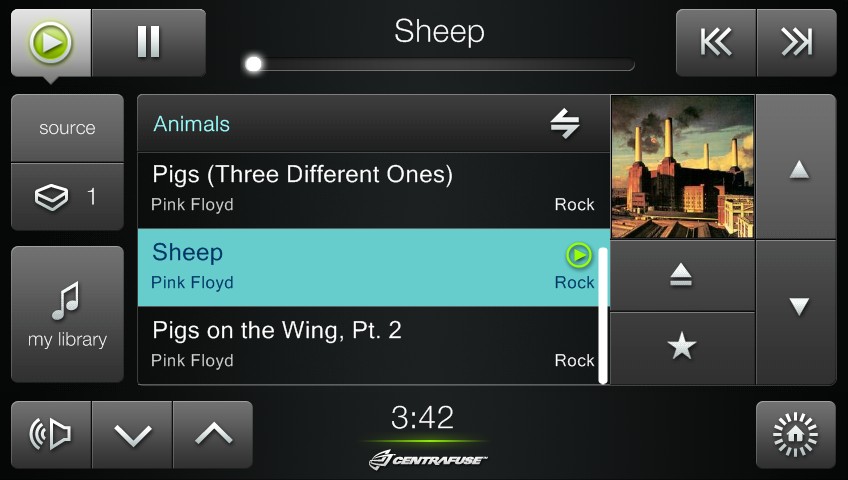Viewport: 848px width, 480px height.
Task: Skip forward to the next track
Action: [x=796, y=42]
